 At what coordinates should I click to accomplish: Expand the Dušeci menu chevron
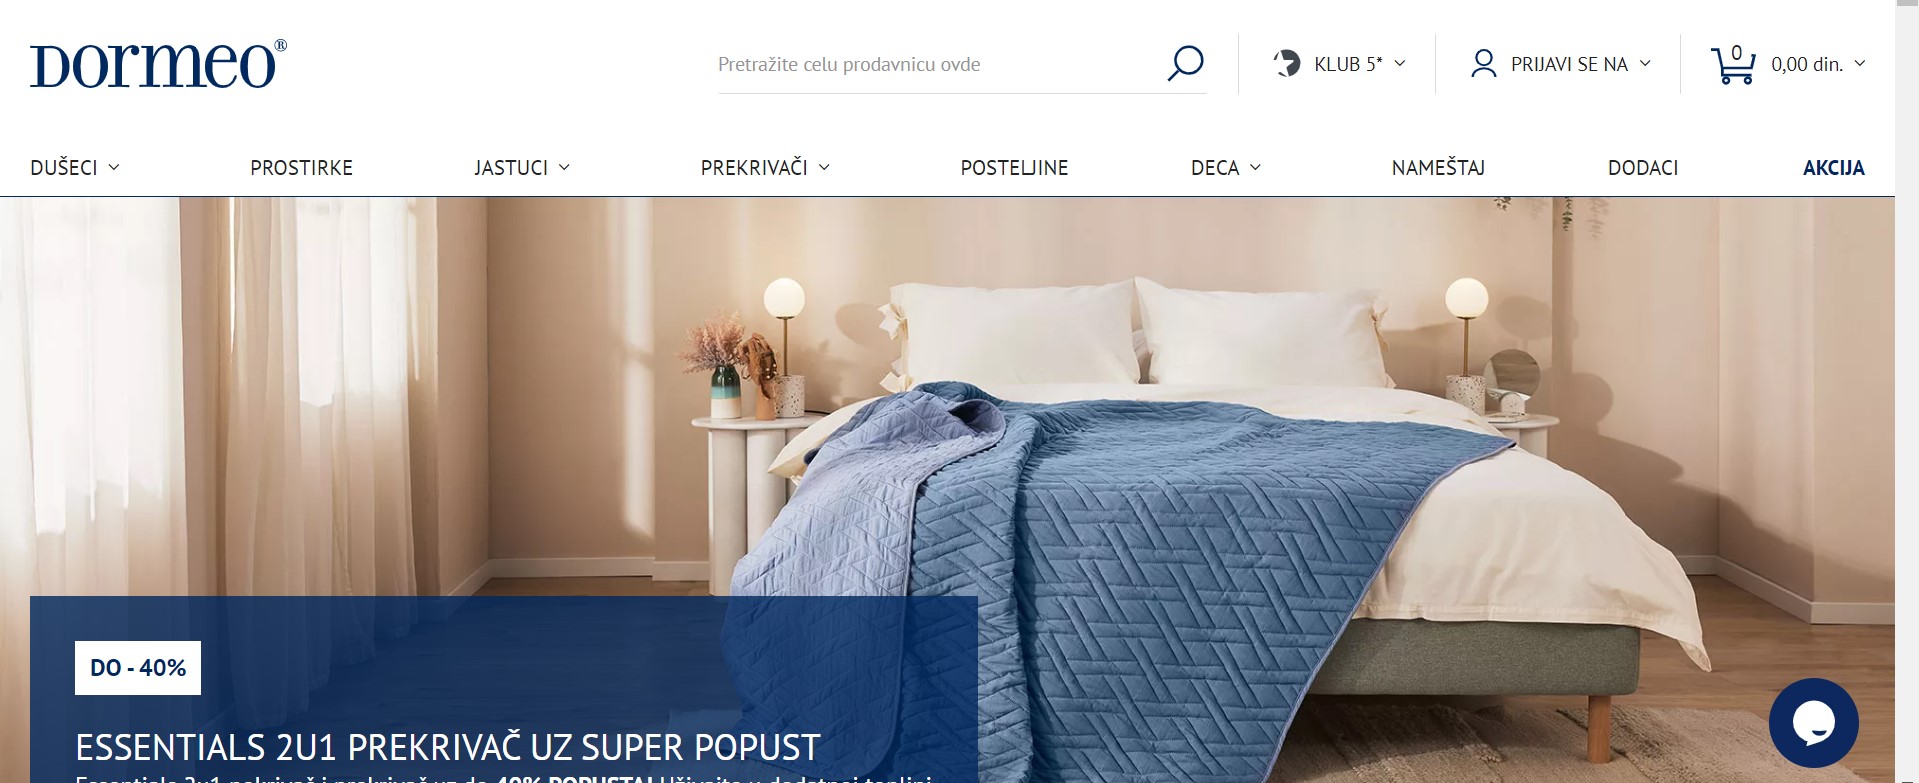pos(114,167)
